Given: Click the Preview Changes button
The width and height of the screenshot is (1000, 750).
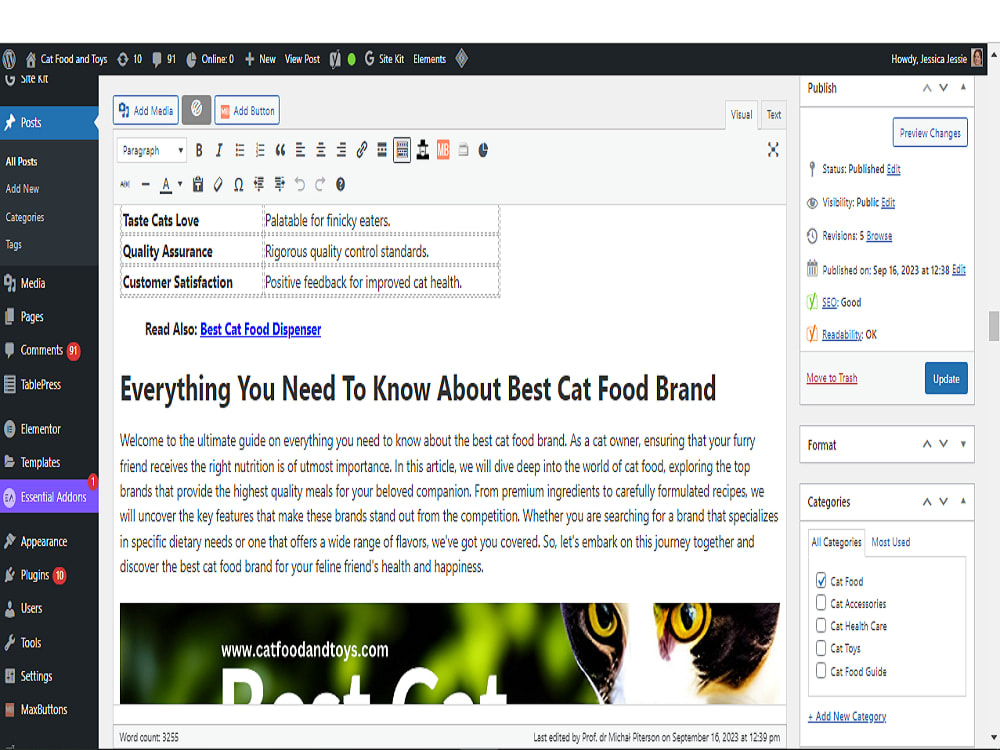Looking at the screenshot, I should point(930,133).
